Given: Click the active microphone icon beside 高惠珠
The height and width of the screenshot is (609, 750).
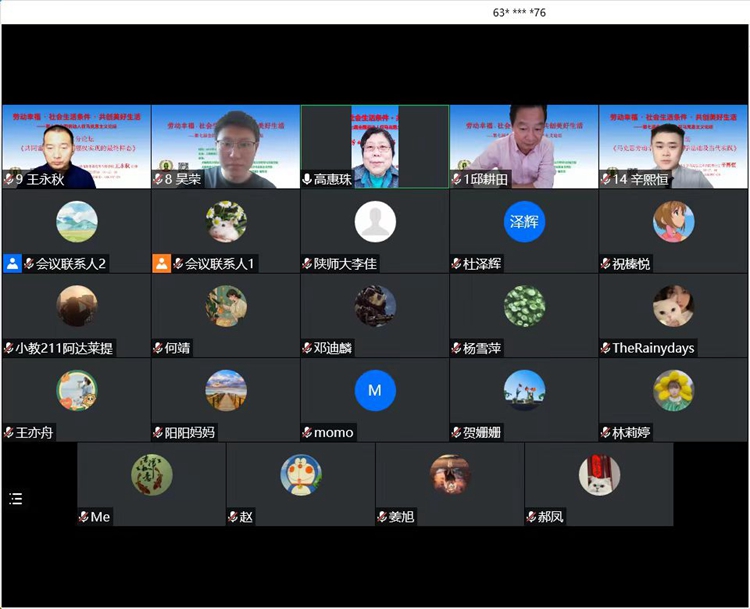Looking at the screenshot, I should pos(307,180).
